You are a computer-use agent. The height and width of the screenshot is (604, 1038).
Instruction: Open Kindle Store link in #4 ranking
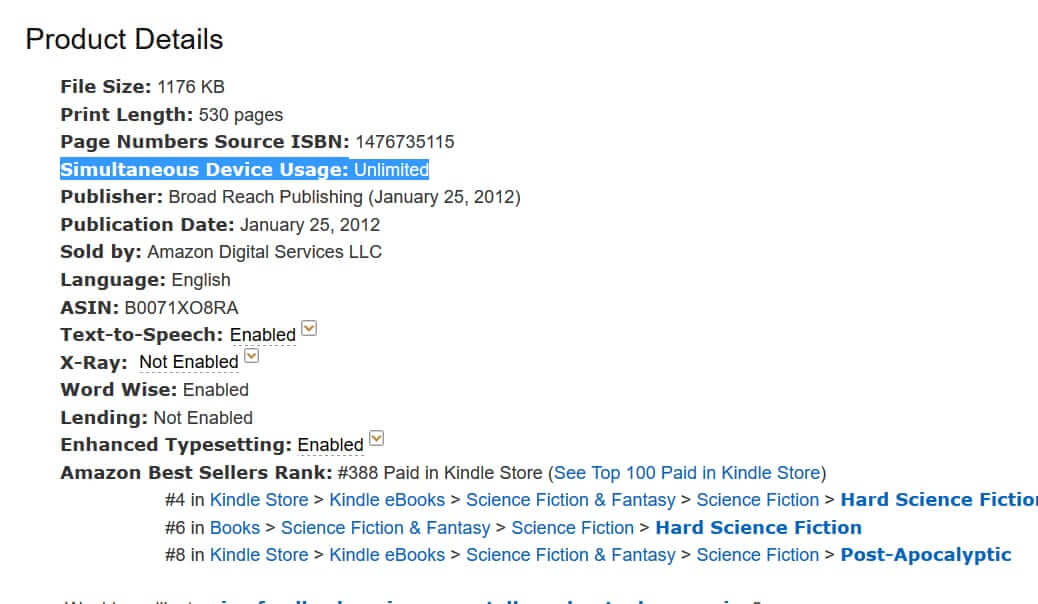coord(259,500)
